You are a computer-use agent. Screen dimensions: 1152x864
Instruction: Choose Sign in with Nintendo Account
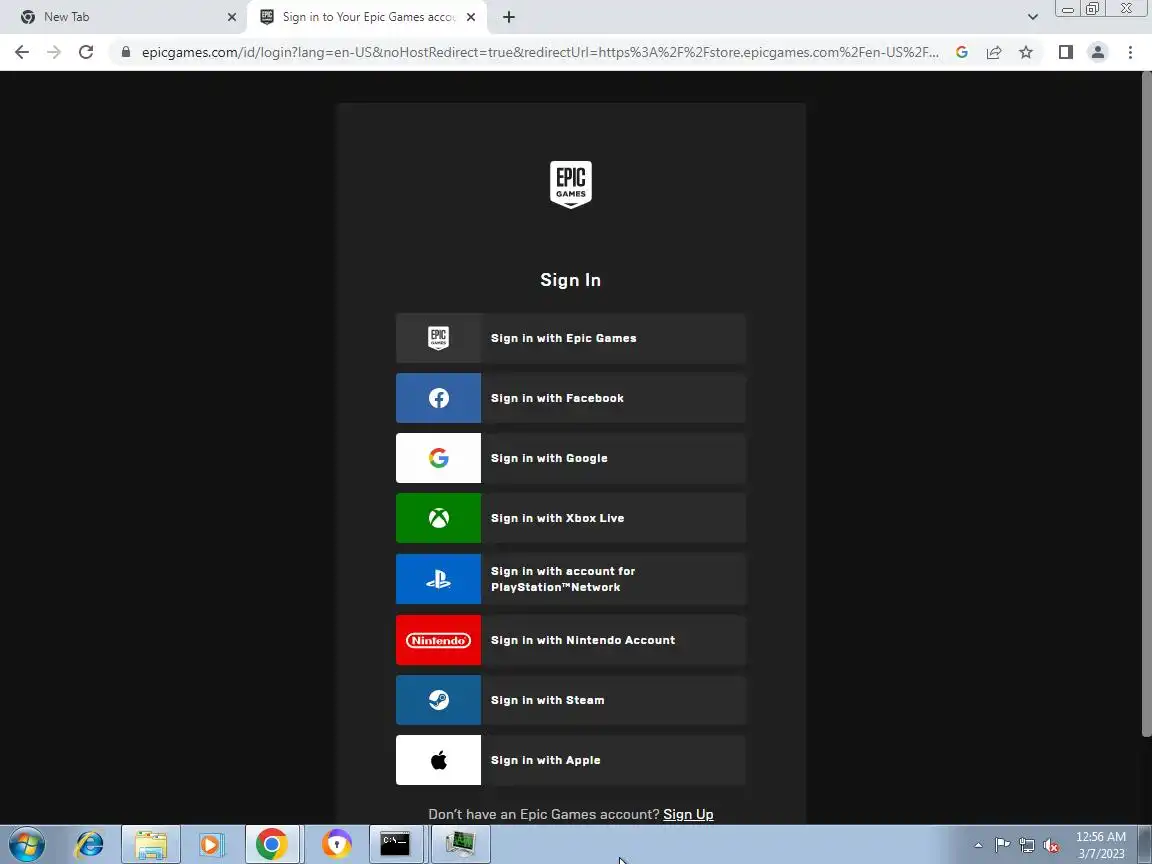[x=571, y=640]
